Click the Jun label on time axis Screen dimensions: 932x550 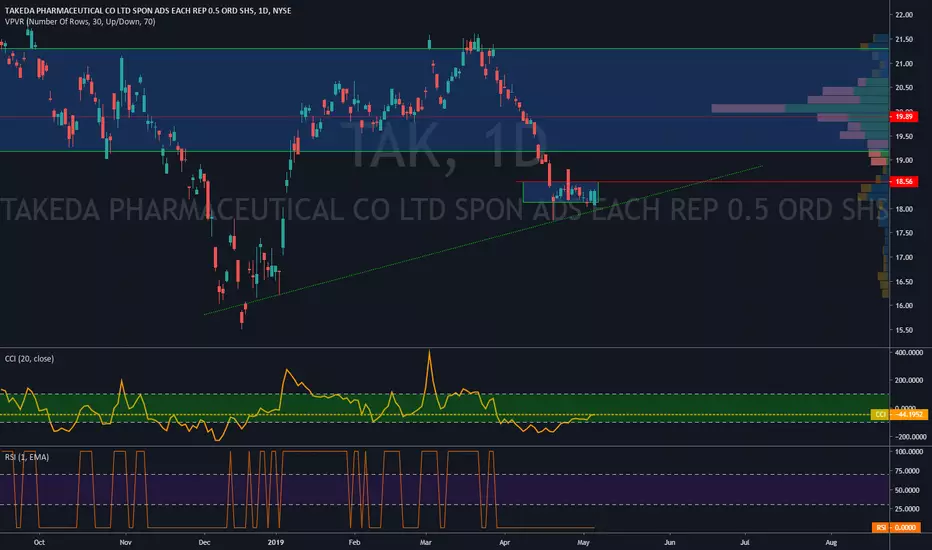pos(670,542)
